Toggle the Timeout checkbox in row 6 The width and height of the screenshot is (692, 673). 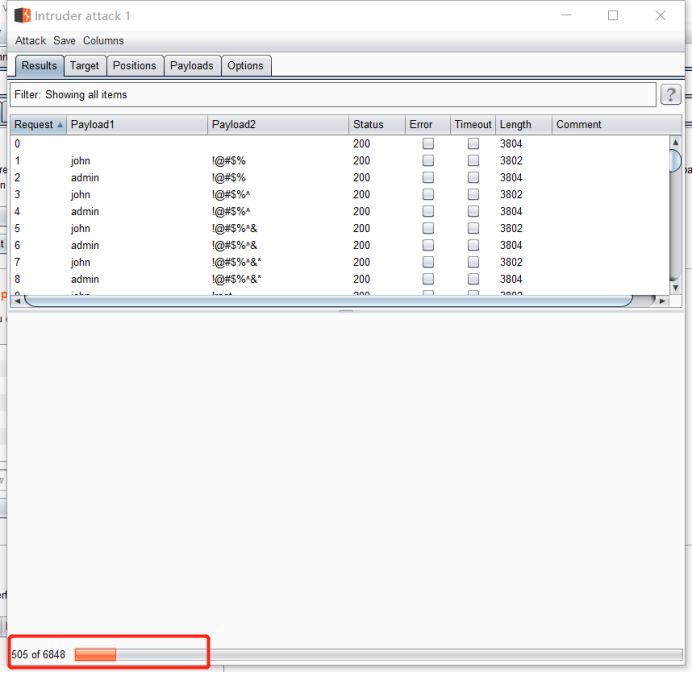click(473, 245)
